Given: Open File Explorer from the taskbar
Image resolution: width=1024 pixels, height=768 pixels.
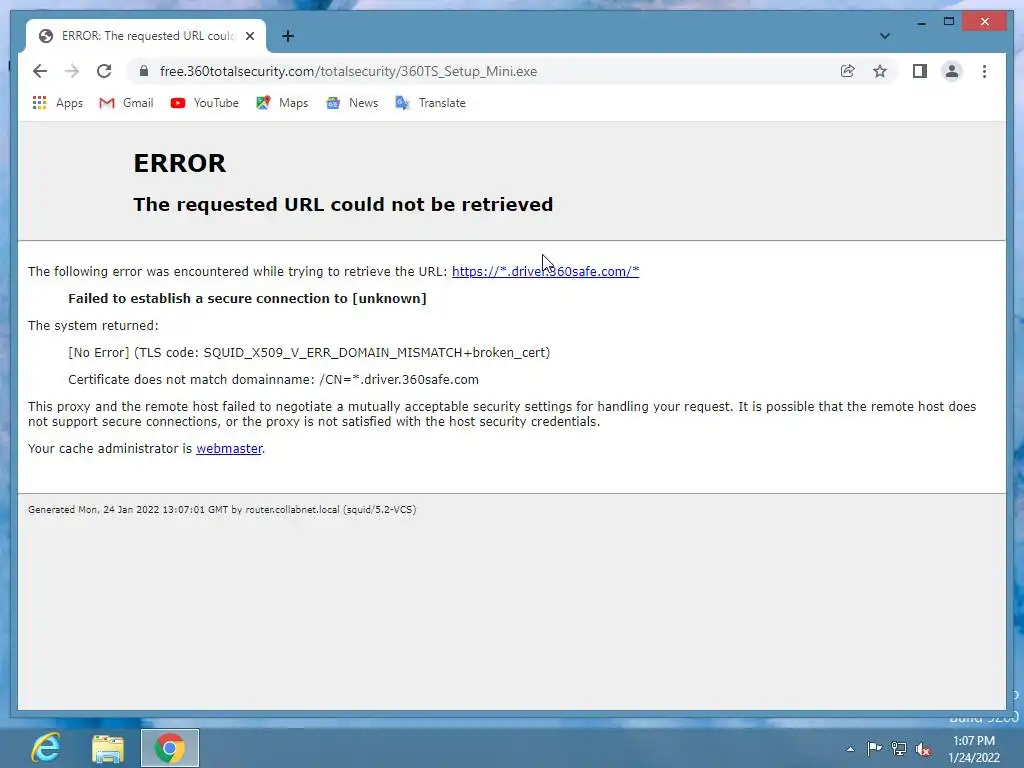Looking at the screenshot, I should pos(108,748).
